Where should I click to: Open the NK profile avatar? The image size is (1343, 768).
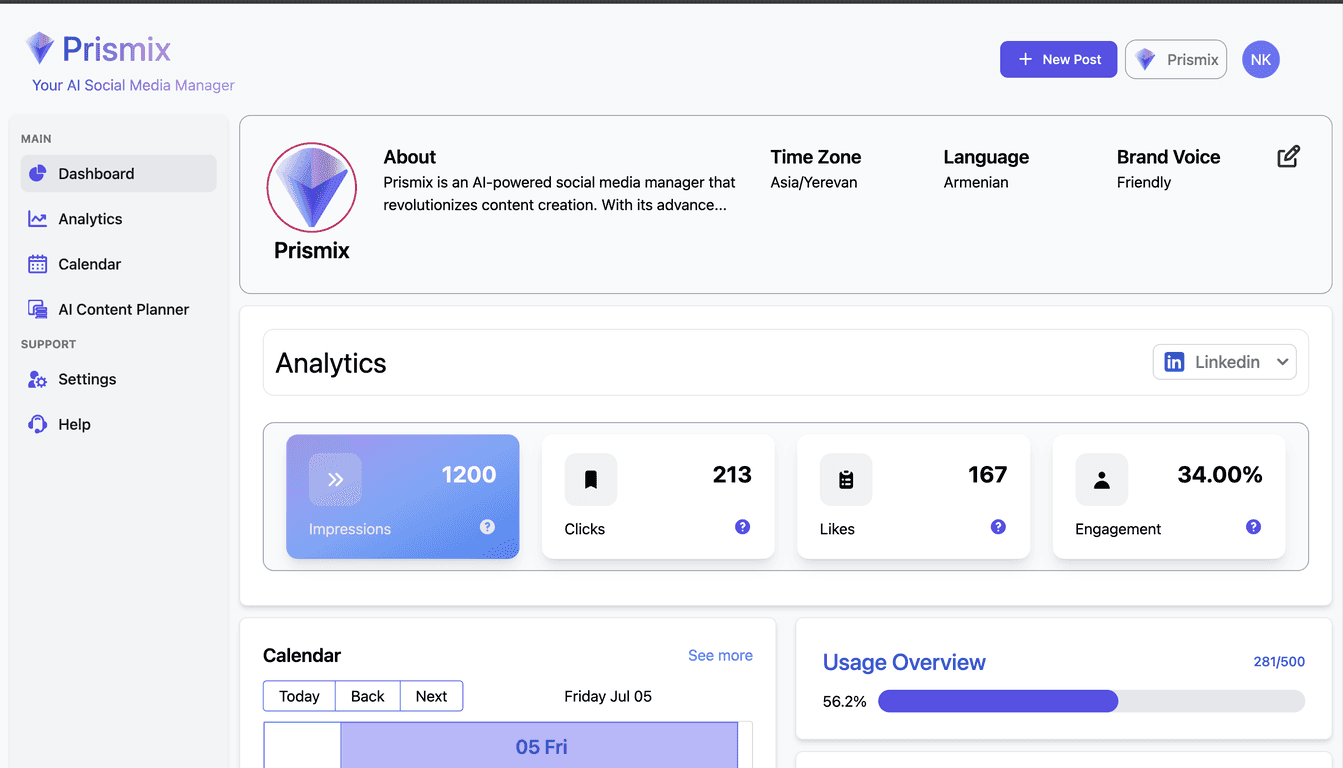click(1260, 59)
